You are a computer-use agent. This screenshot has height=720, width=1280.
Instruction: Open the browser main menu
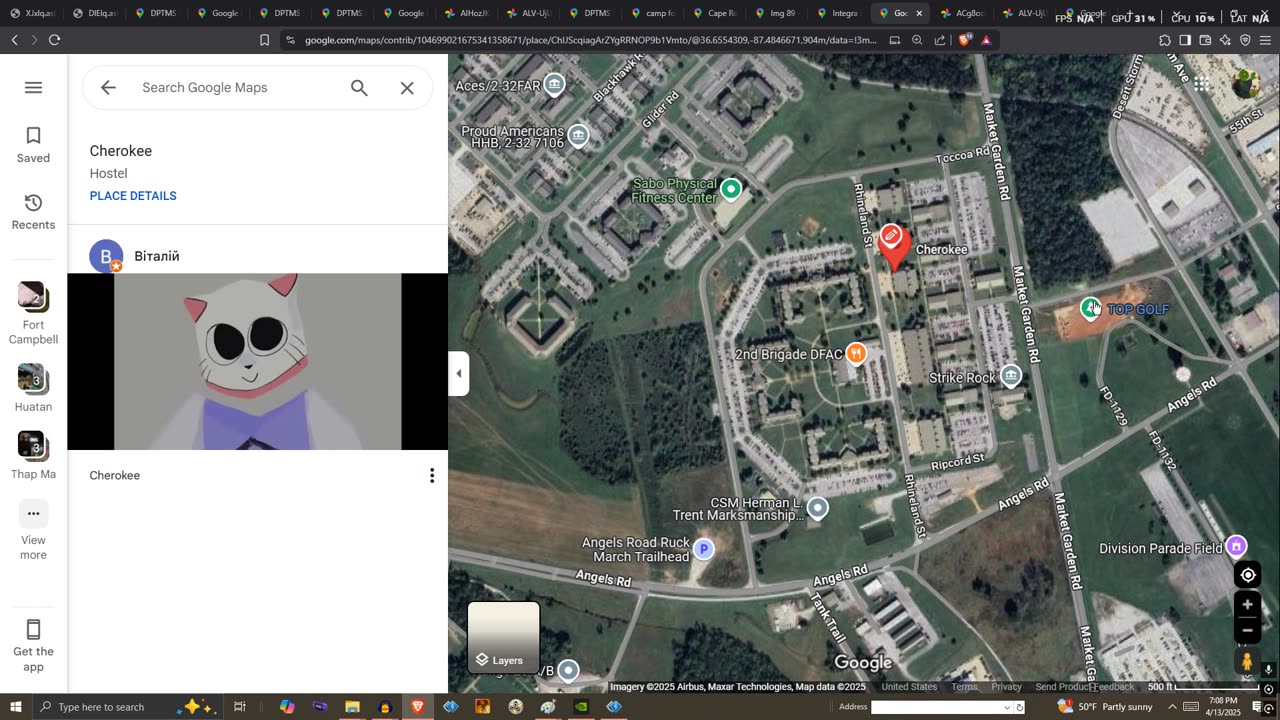[1266, 40]
